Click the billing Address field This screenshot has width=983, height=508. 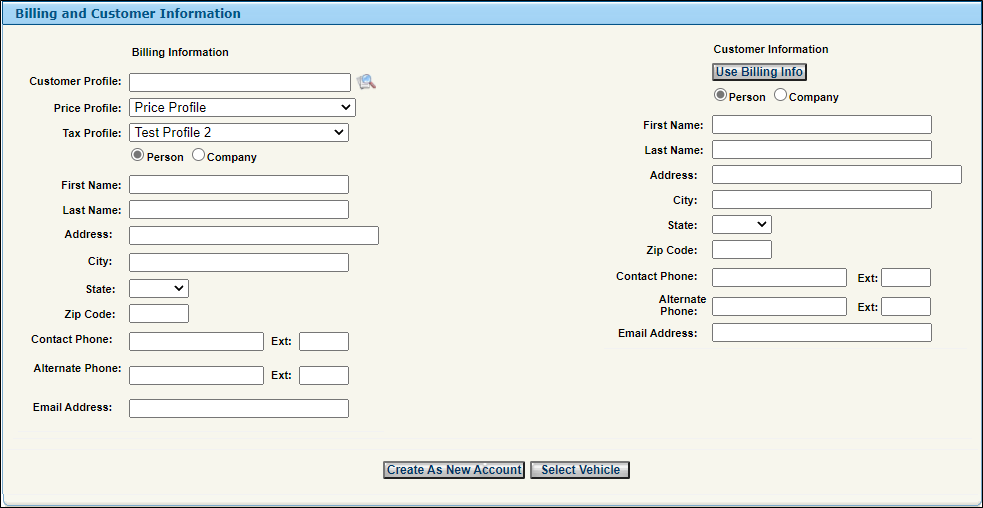(x=254, y=235)
